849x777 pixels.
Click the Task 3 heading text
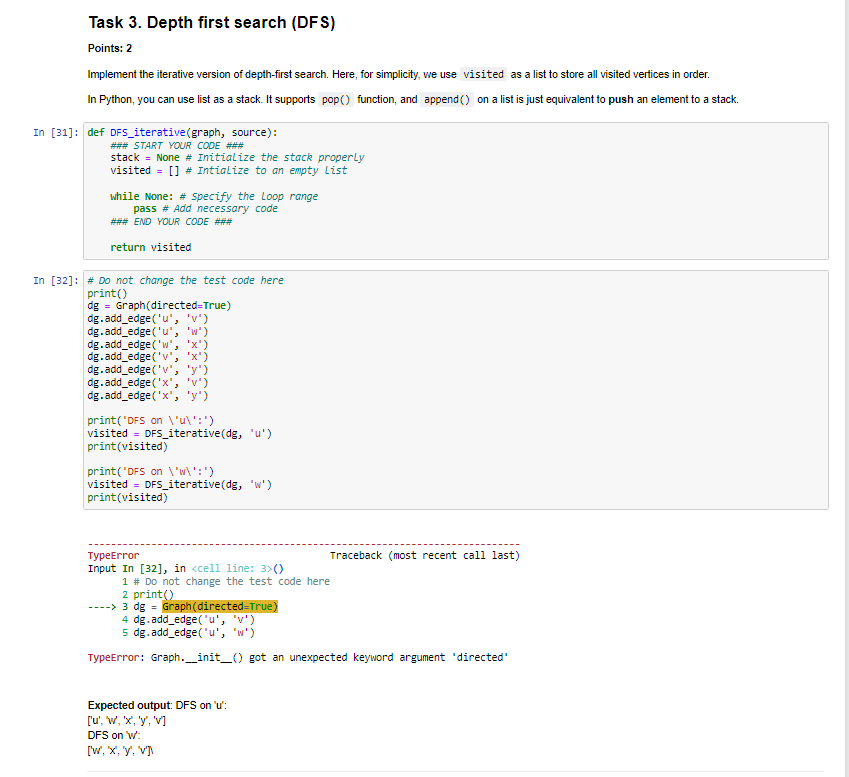(210, 21)
